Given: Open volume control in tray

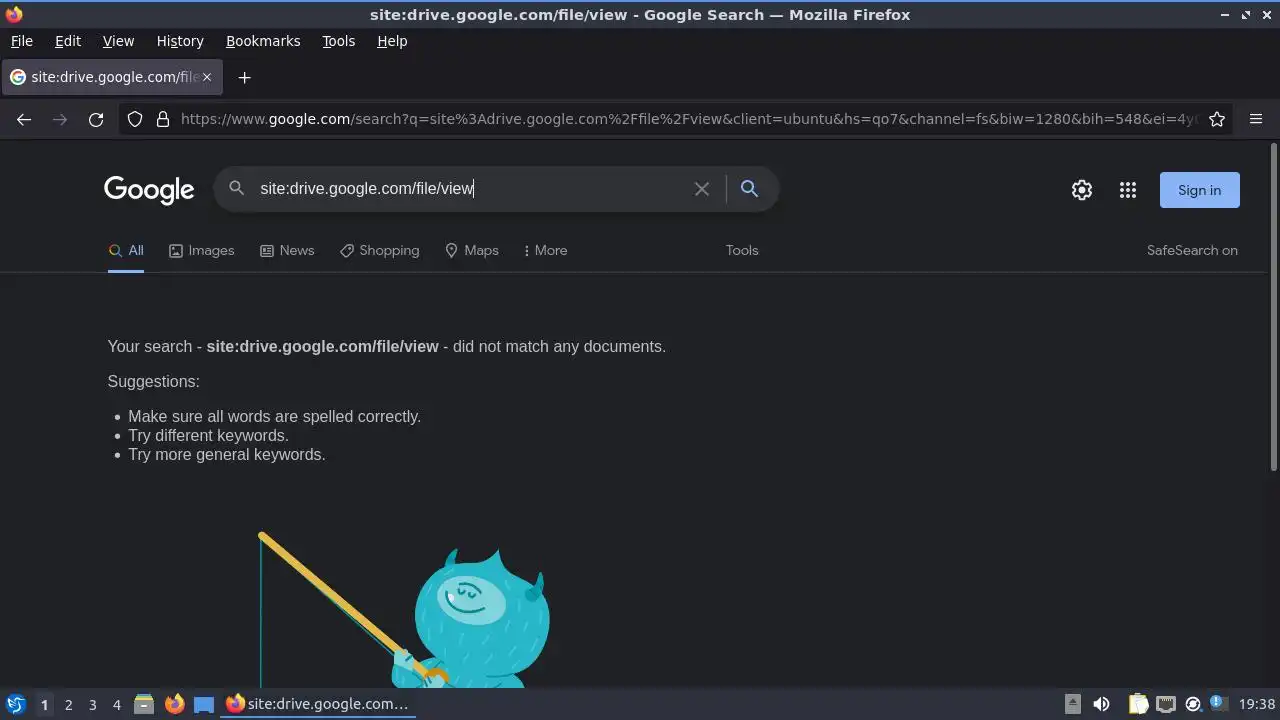Looking at the screenshot, I should (1101, 704).
